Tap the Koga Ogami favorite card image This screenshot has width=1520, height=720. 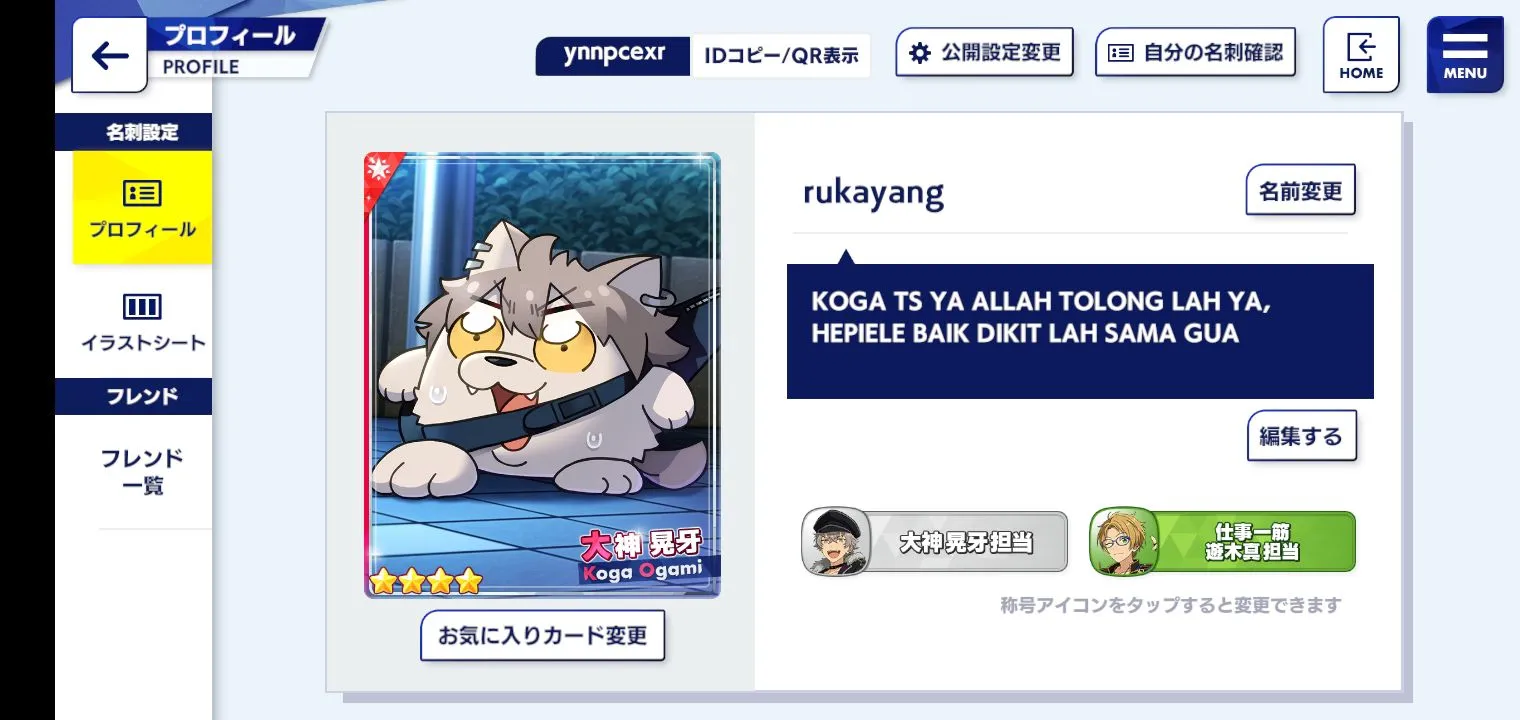click(x=542, y=375)
